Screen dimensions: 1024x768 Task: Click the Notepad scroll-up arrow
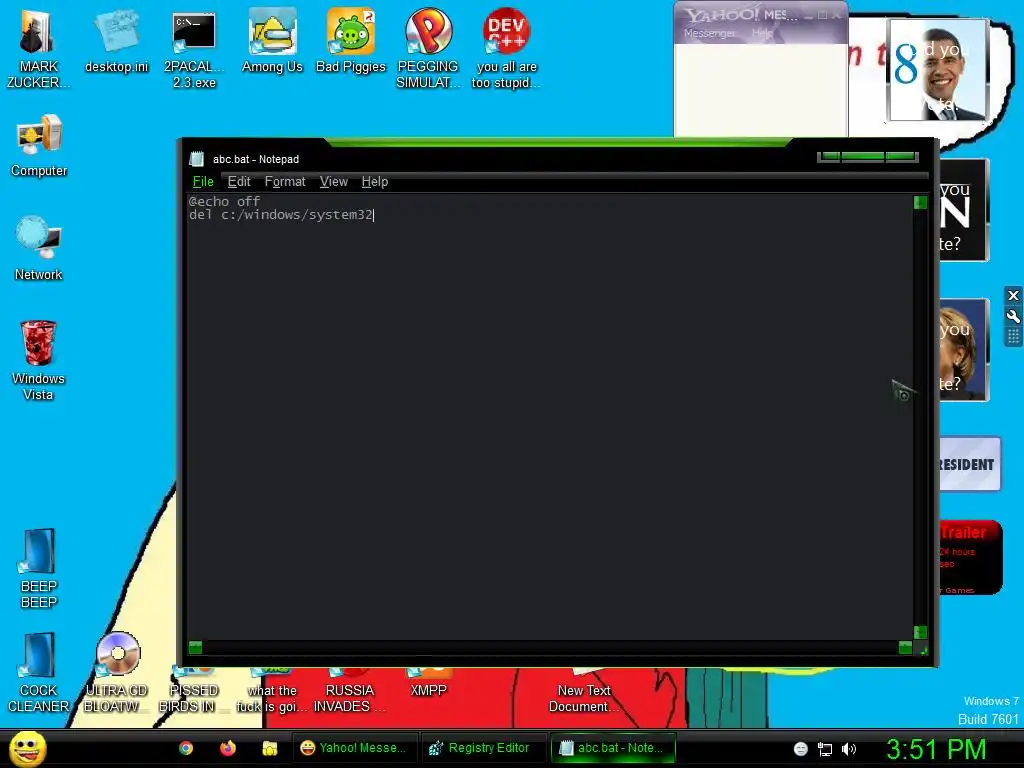tap(920, 202)
